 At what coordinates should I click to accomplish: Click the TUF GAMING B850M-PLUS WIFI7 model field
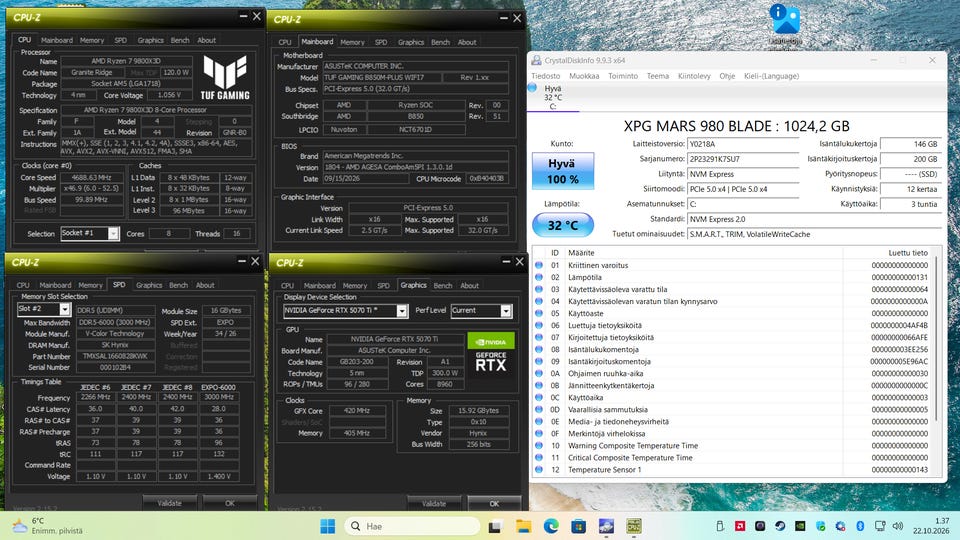pyautogui.click(x=382, y=78)
